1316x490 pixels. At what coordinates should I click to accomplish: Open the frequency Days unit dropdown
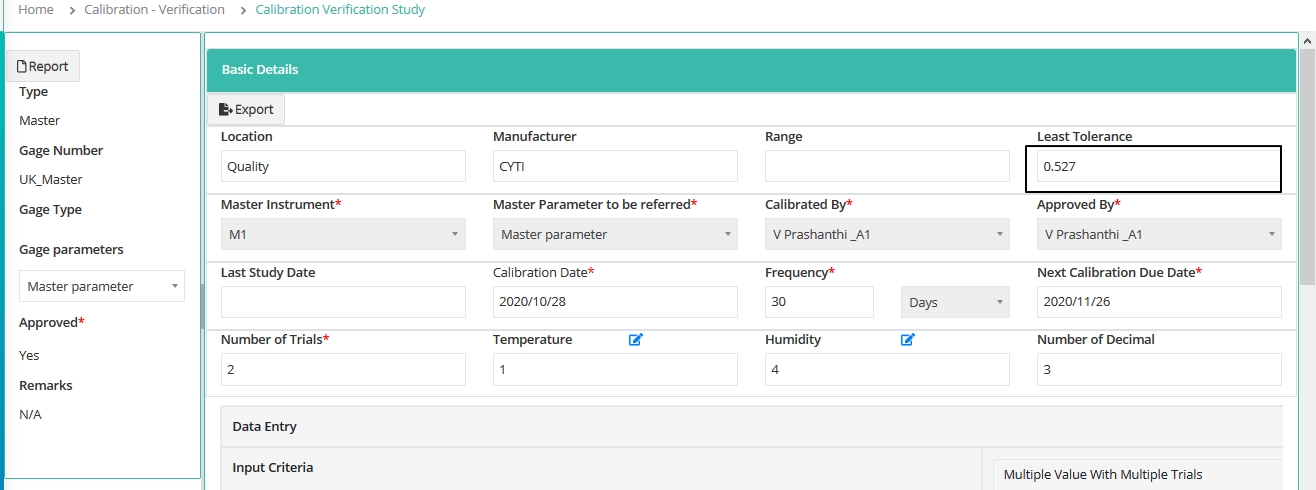(955, 302)
